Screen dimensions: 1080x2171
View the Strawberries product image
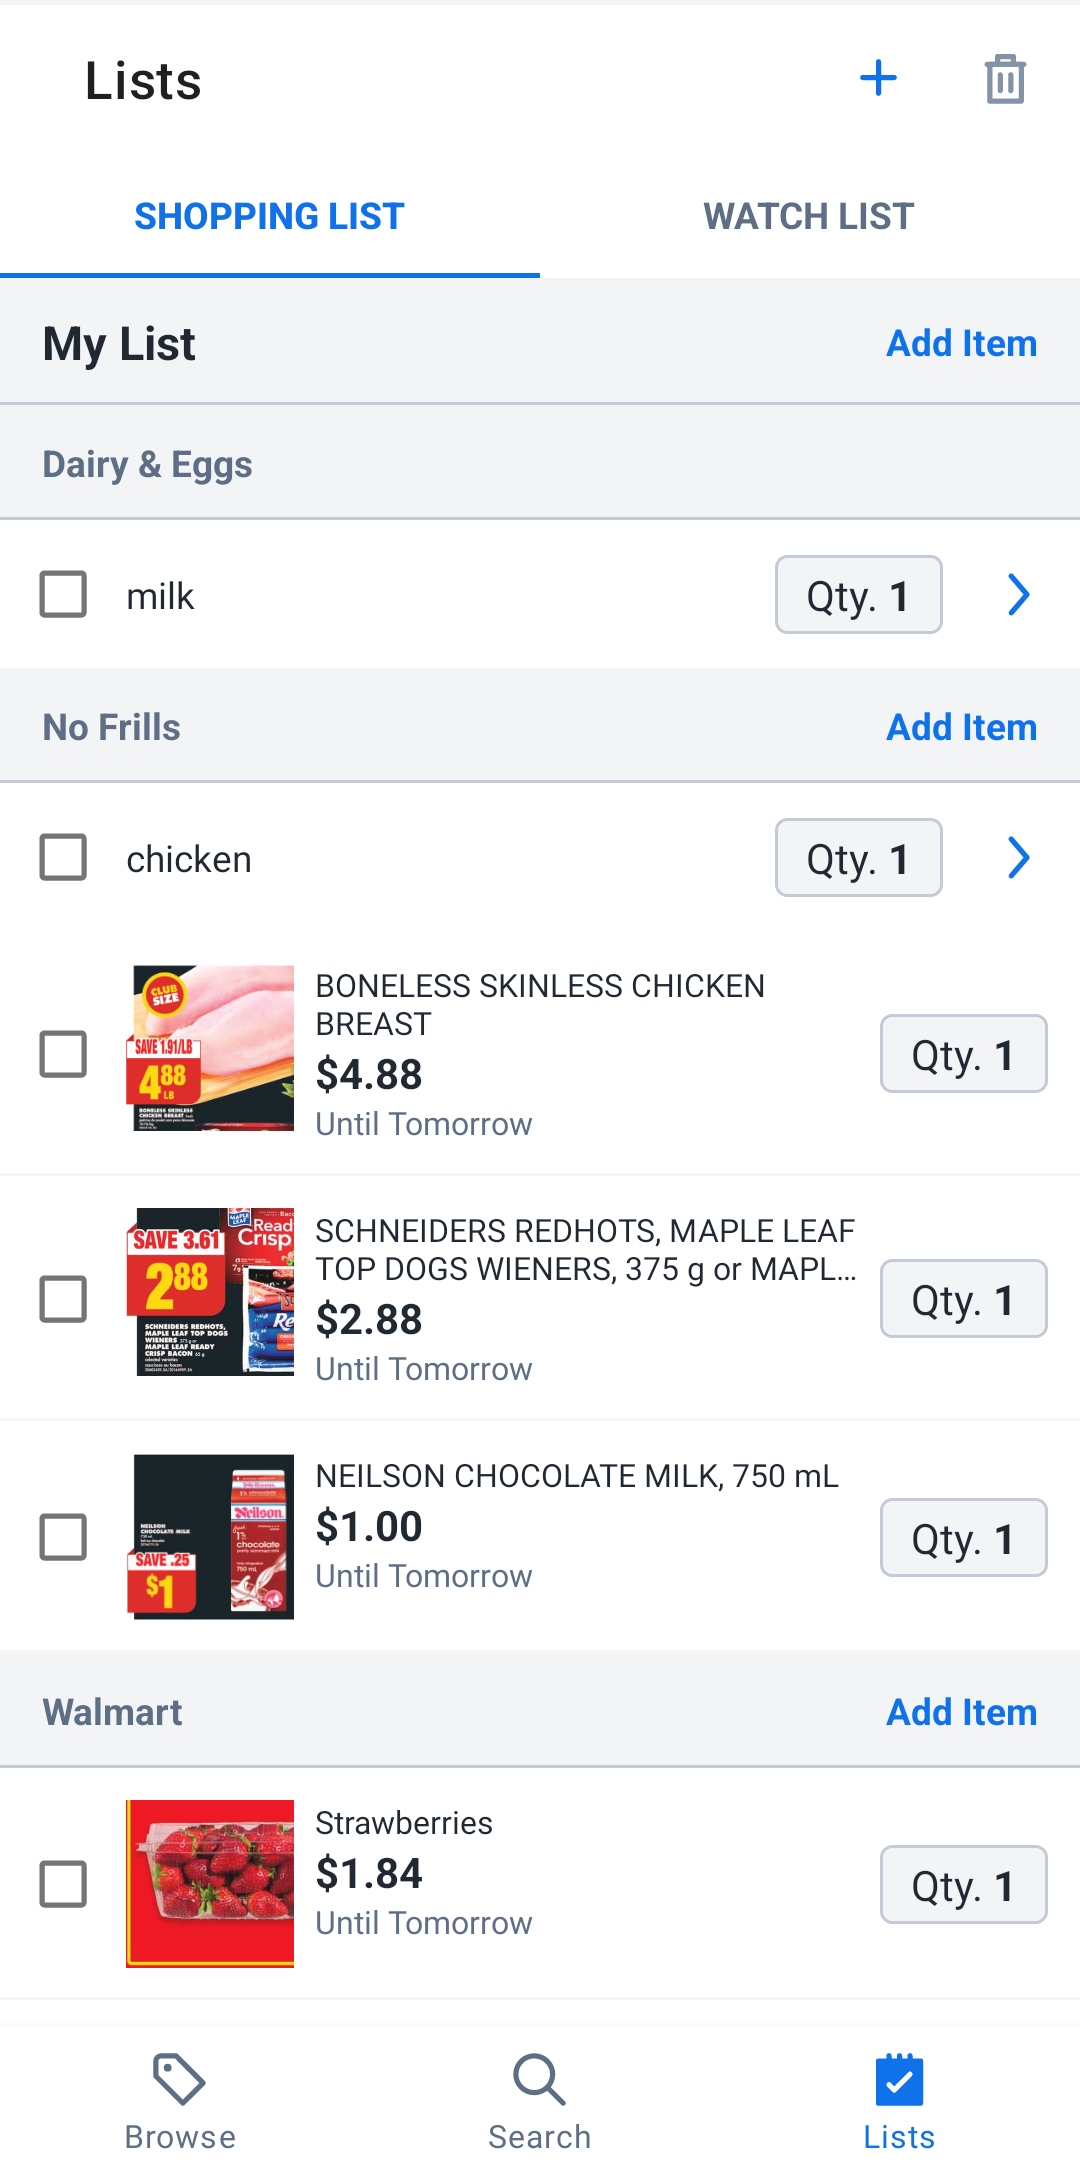coord(210,1884)
